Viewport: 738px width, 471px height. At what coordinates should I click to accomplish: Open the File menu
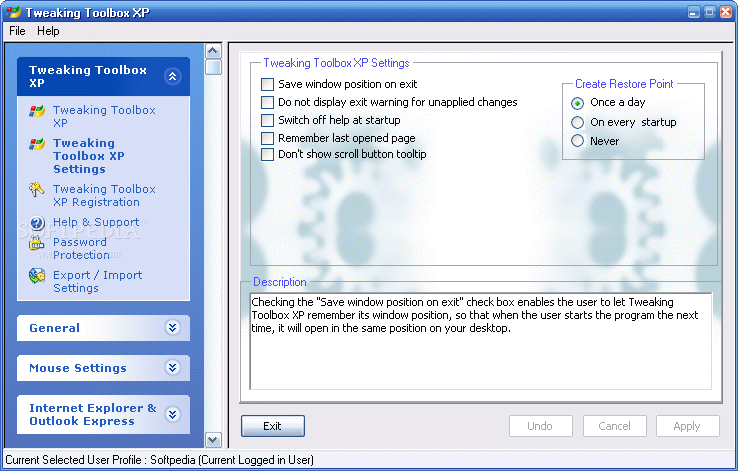[17, 31]
